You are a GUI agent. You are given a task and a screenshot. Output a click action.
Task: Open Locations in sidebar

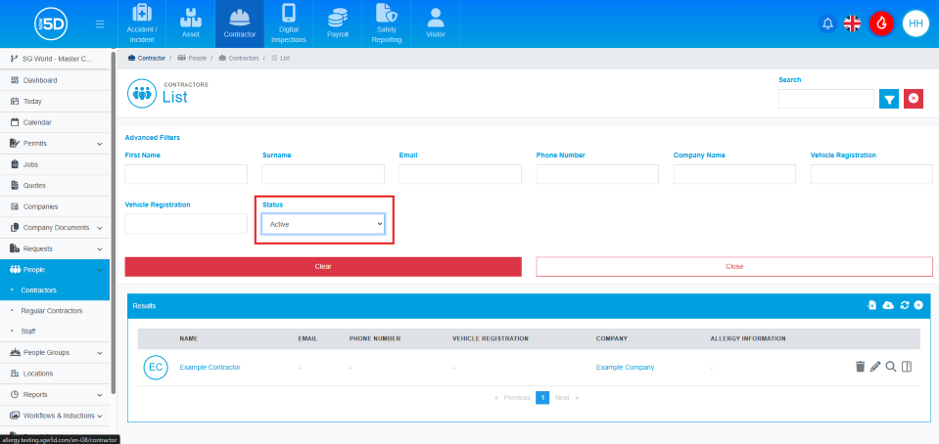(x=55, y=373)
